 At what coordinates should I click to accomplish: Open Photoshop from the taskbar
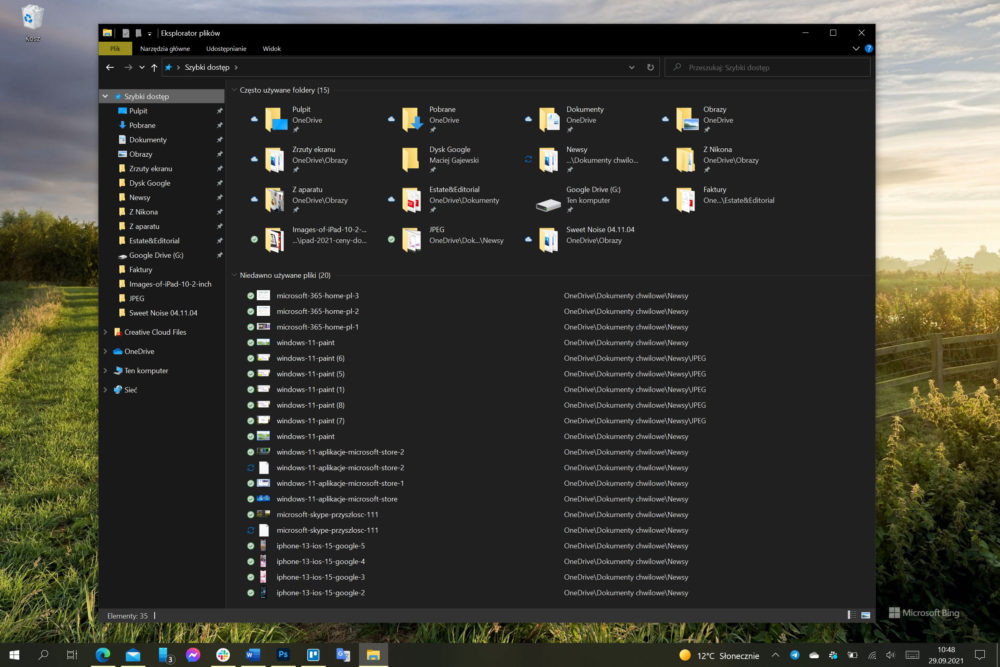283,655
